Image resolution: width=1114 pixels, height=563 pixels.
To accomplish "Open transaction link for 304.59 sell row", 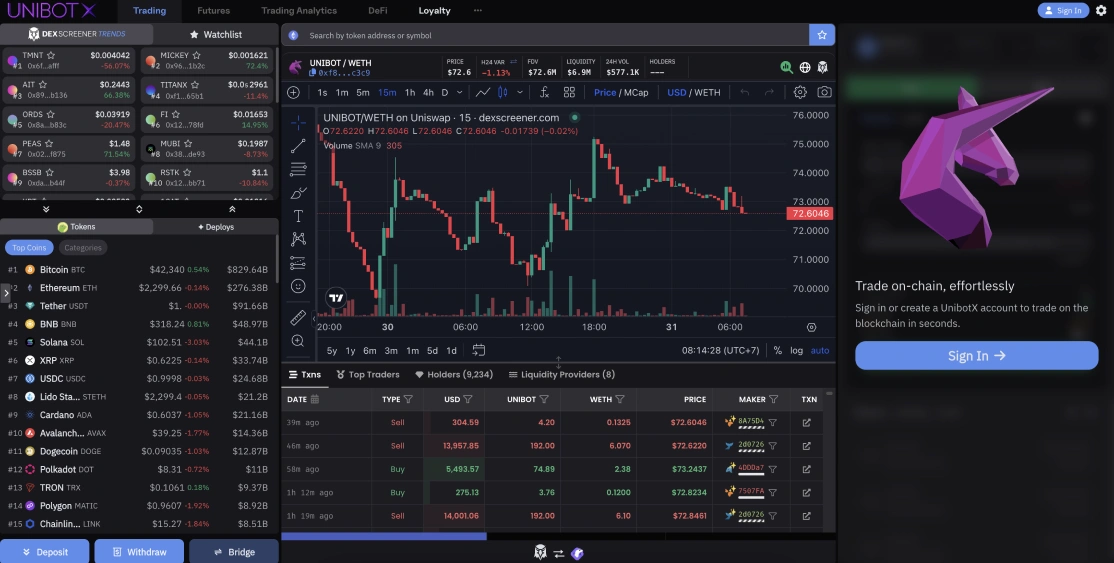I will pos(806,422).
